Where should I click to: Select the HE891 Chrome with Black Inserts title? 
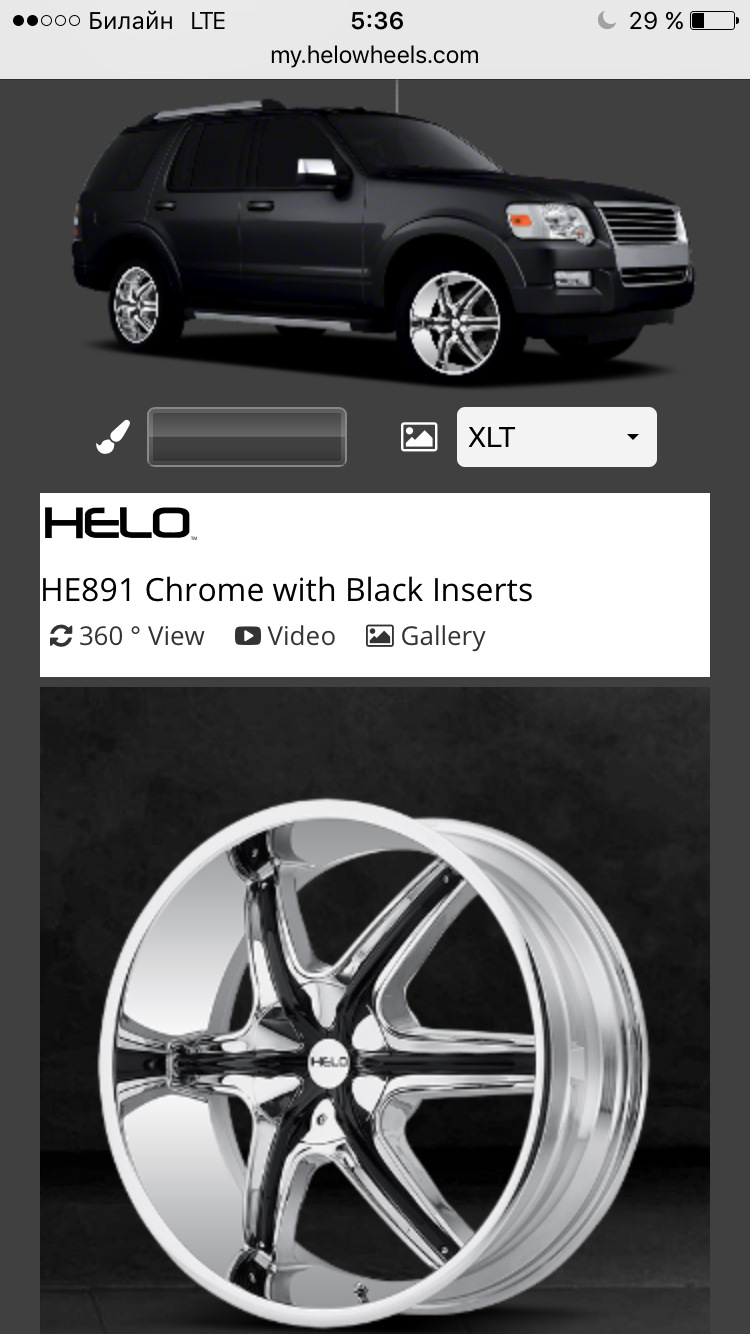[287, 590]
